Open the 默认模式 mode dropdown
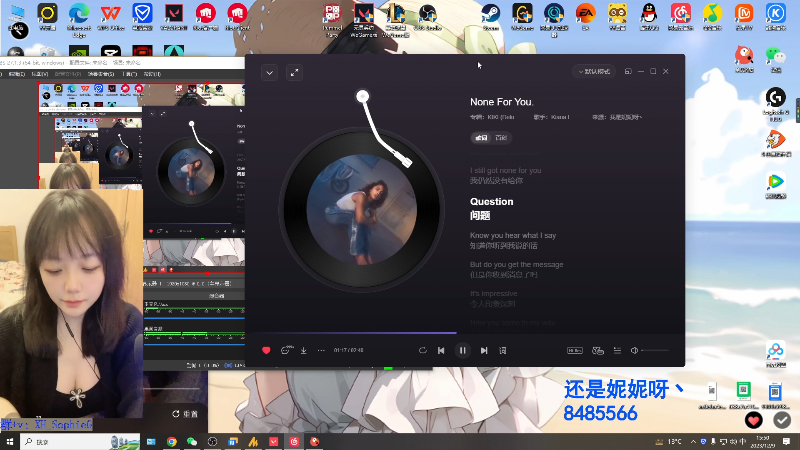 pyautogui.click(x=594, y=71)
